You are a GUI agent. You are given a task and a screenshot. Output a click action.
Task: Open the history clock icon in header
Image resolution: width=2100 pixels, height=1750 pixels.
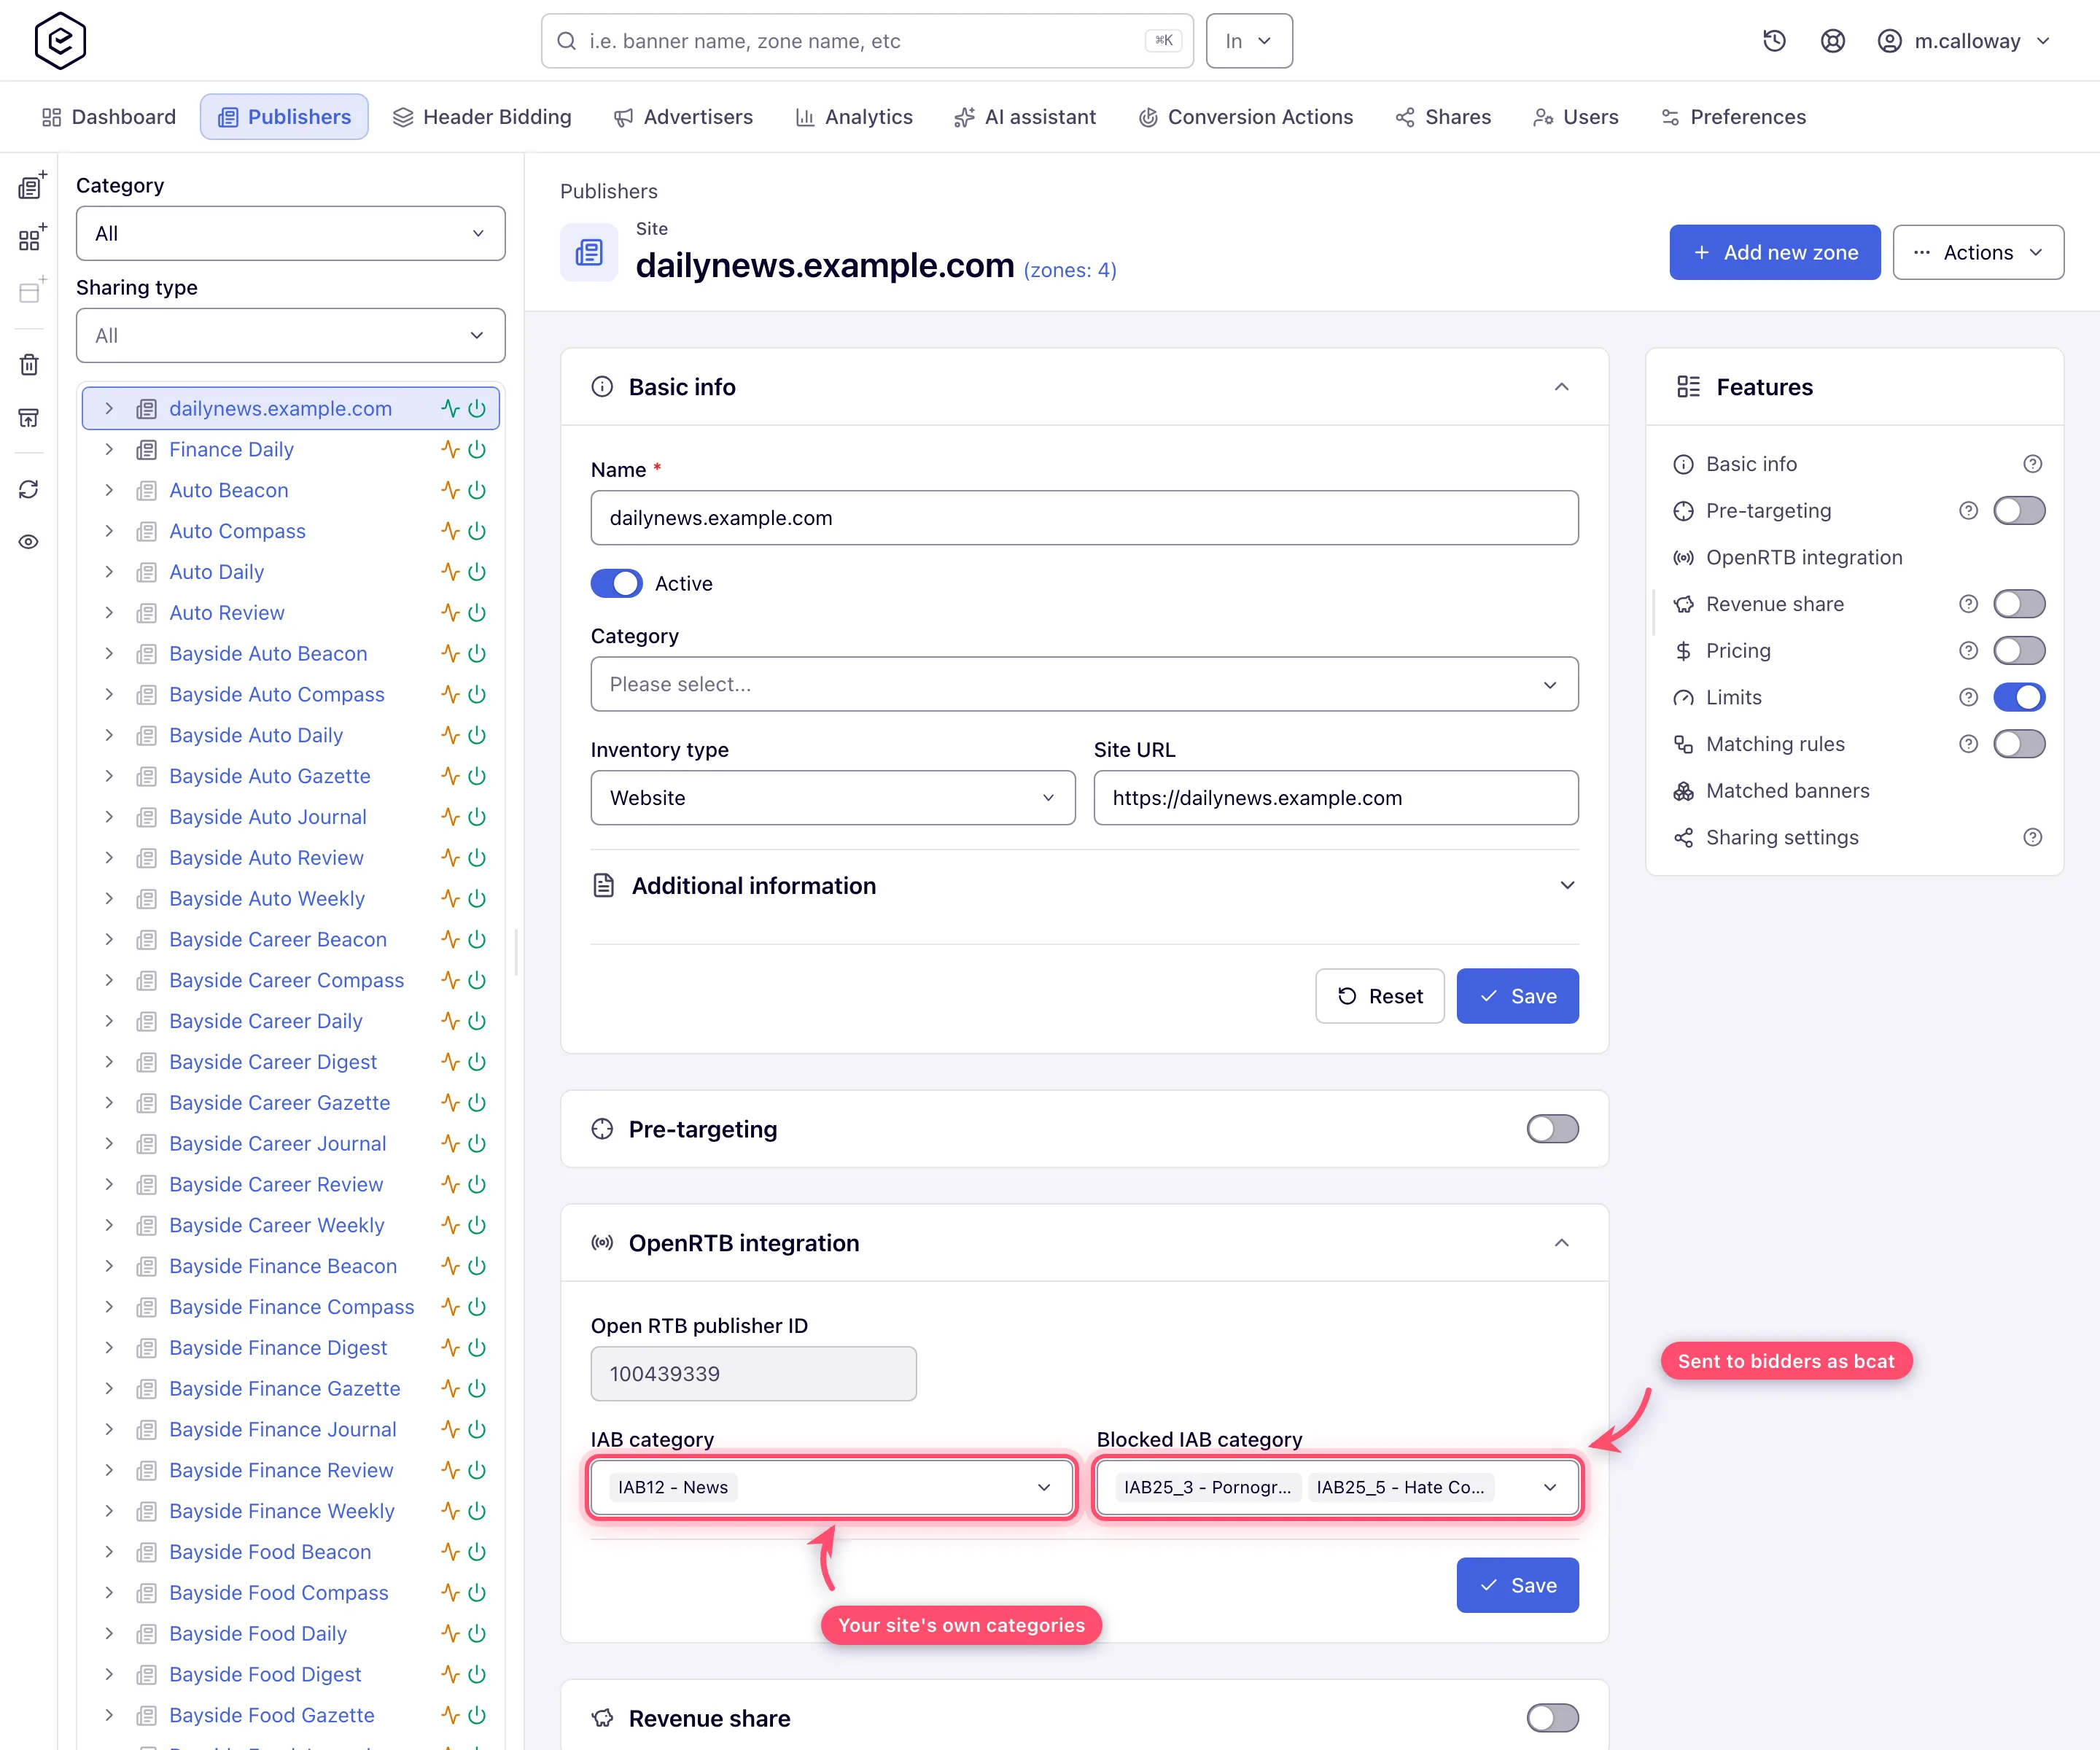click(x=1774, y=41)
